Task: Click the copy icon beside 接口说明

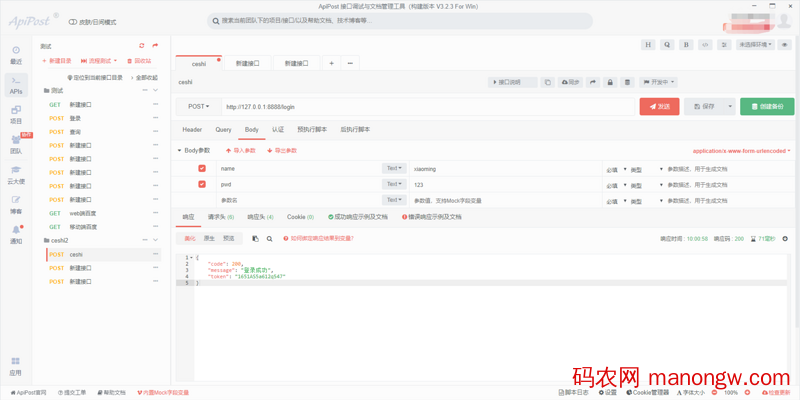Action: 547,82
